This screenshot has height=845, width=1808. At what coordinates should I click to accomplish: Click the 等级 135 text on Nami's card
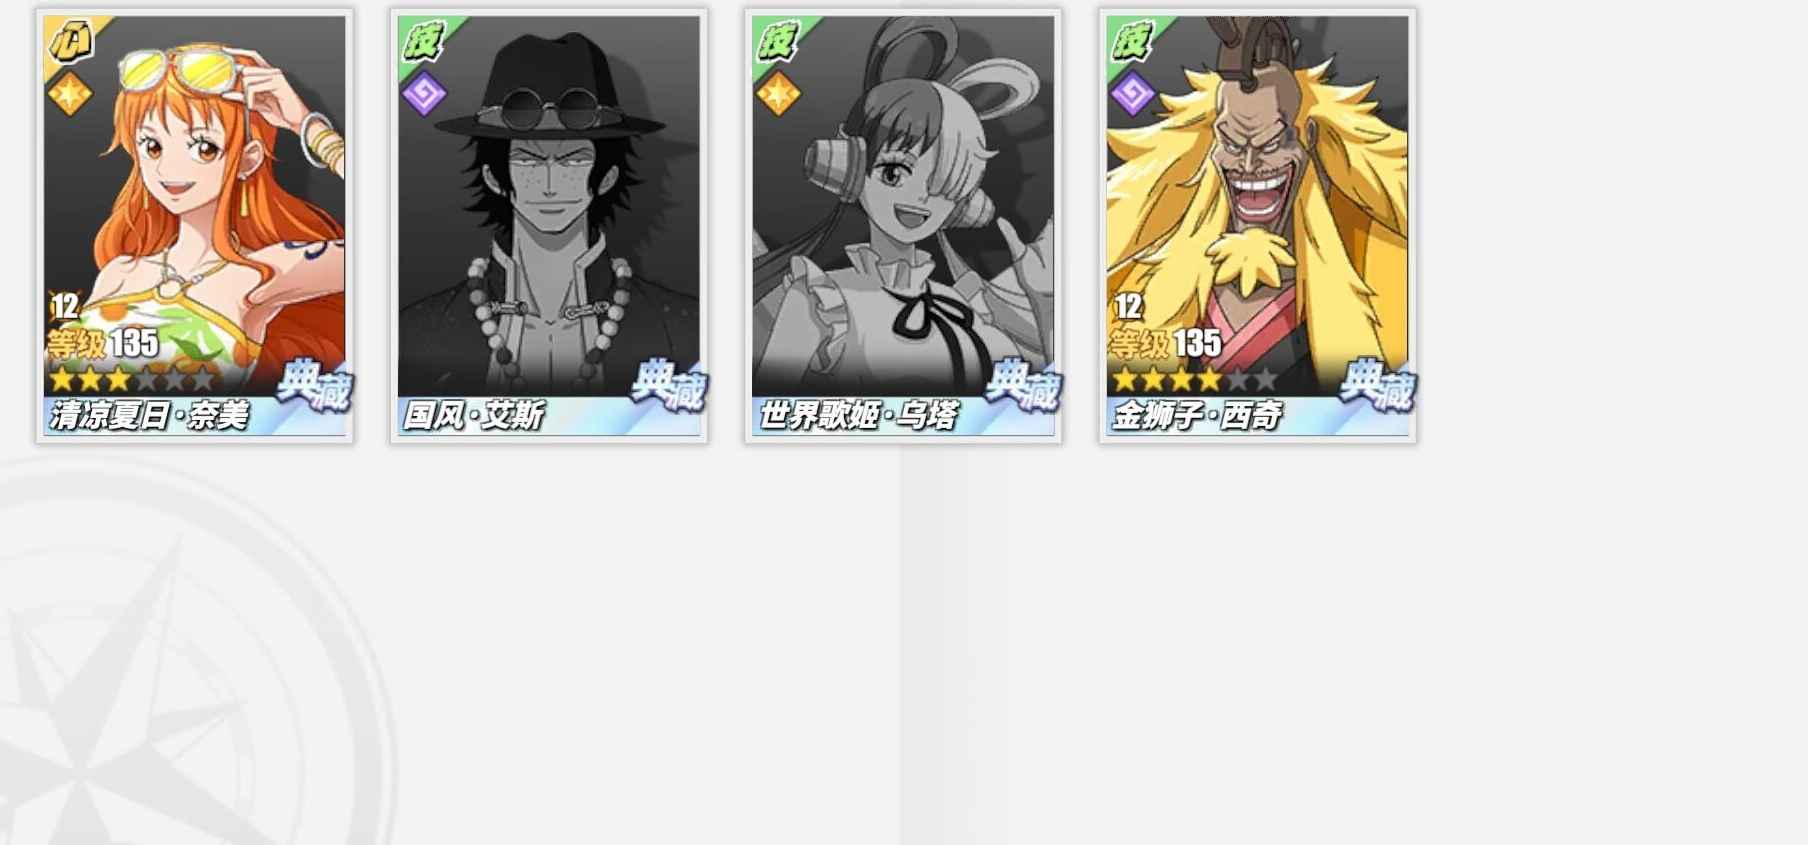pyautogui.click(x=103, y=343)
